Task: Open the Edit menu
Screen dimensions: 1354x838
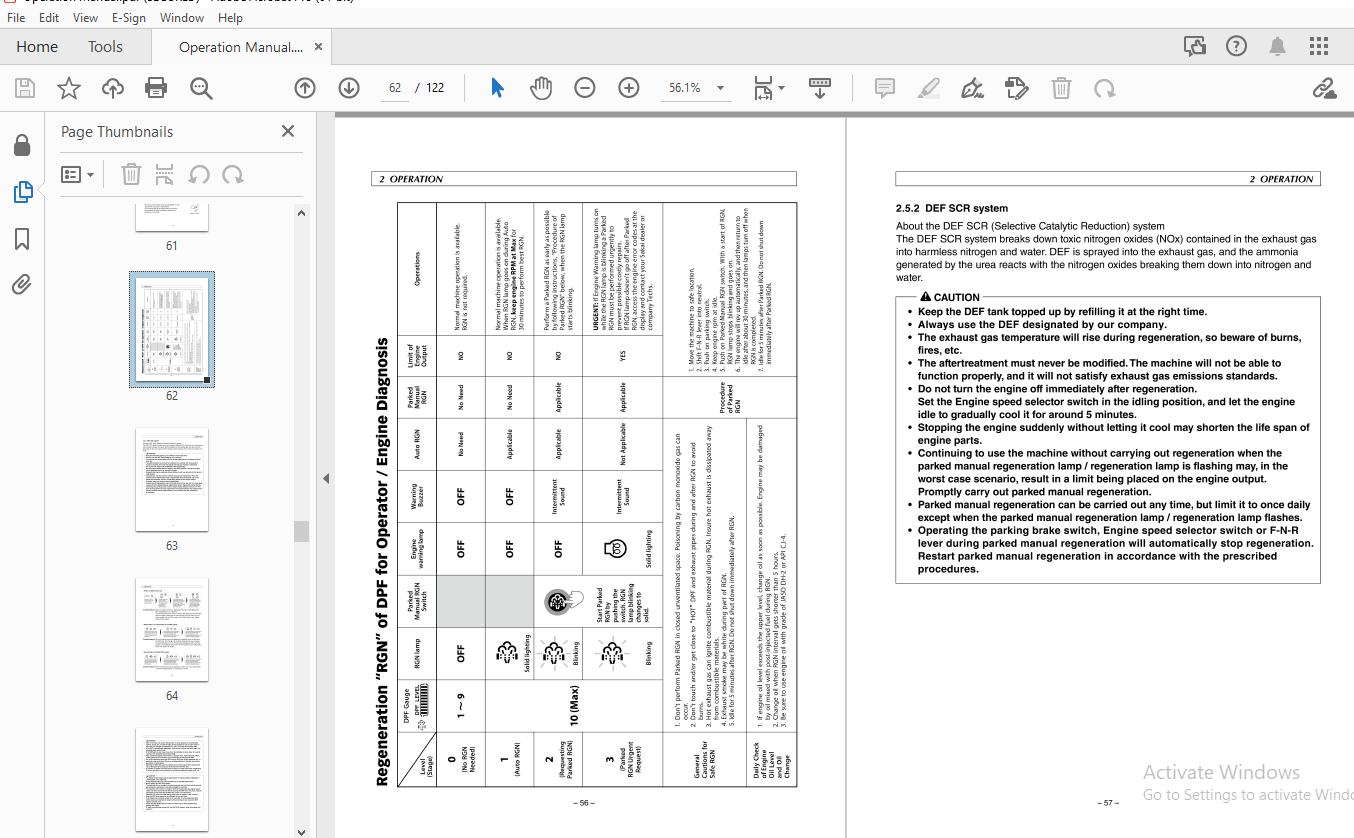Action: pyautogui.click(x=48, y=17)
